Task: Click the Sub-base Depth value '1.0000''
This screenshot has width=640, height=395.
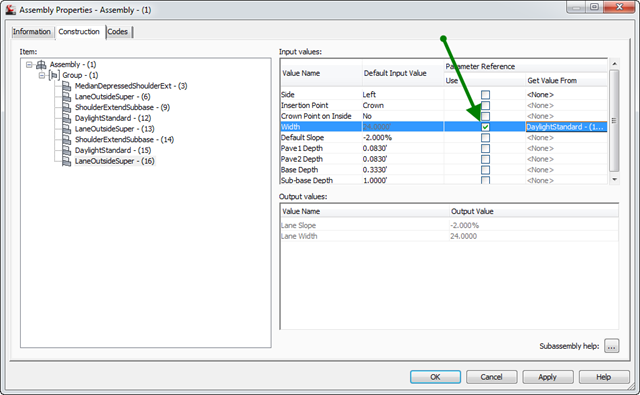Action: [375, 180]
